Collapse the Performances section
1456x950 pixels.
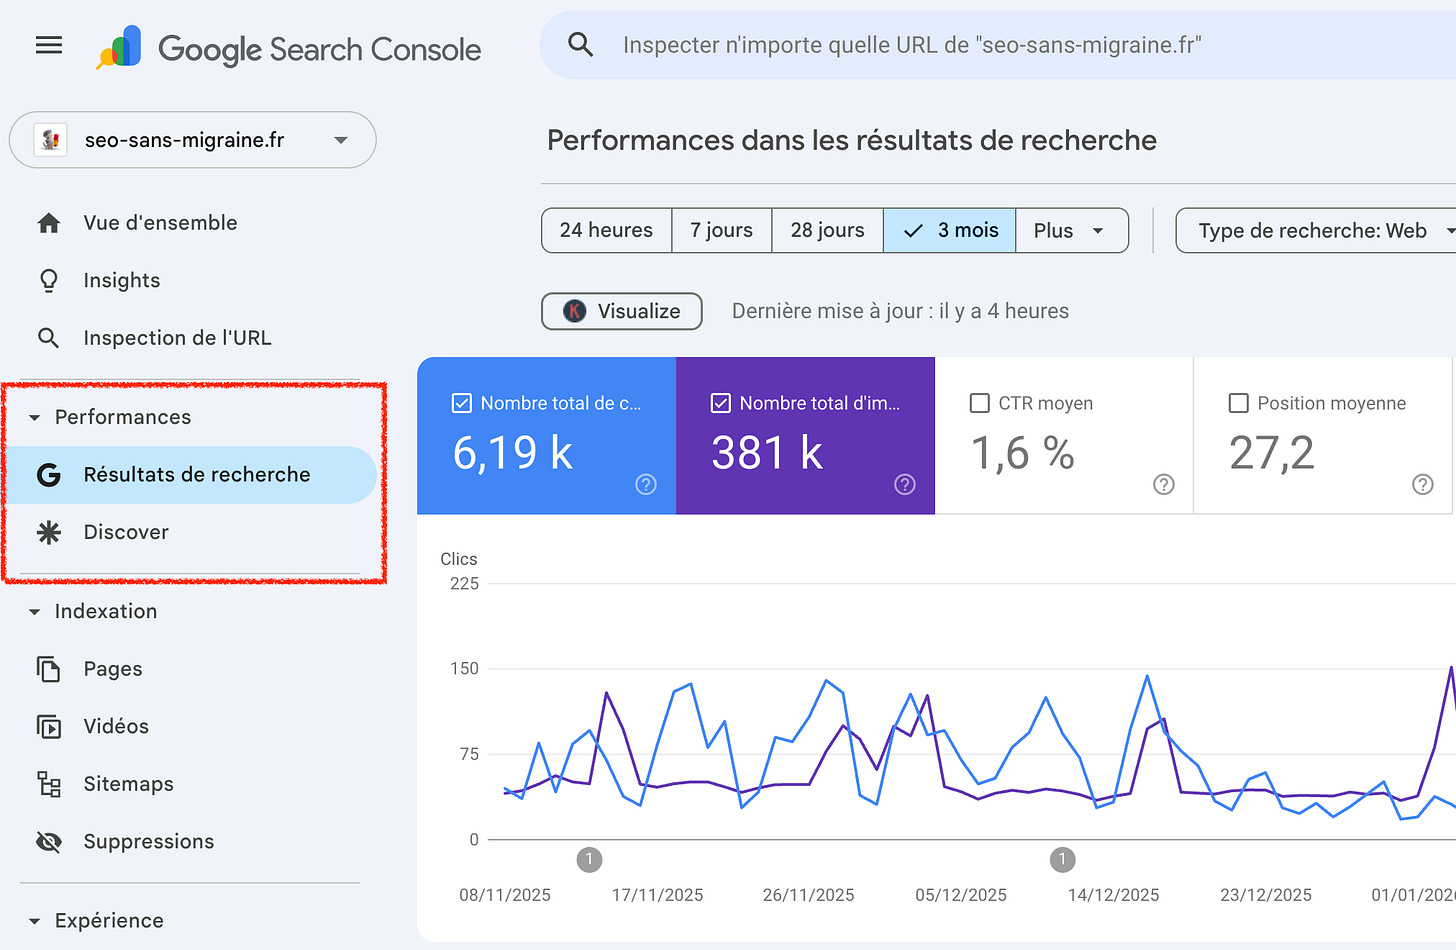coord(35,418)
